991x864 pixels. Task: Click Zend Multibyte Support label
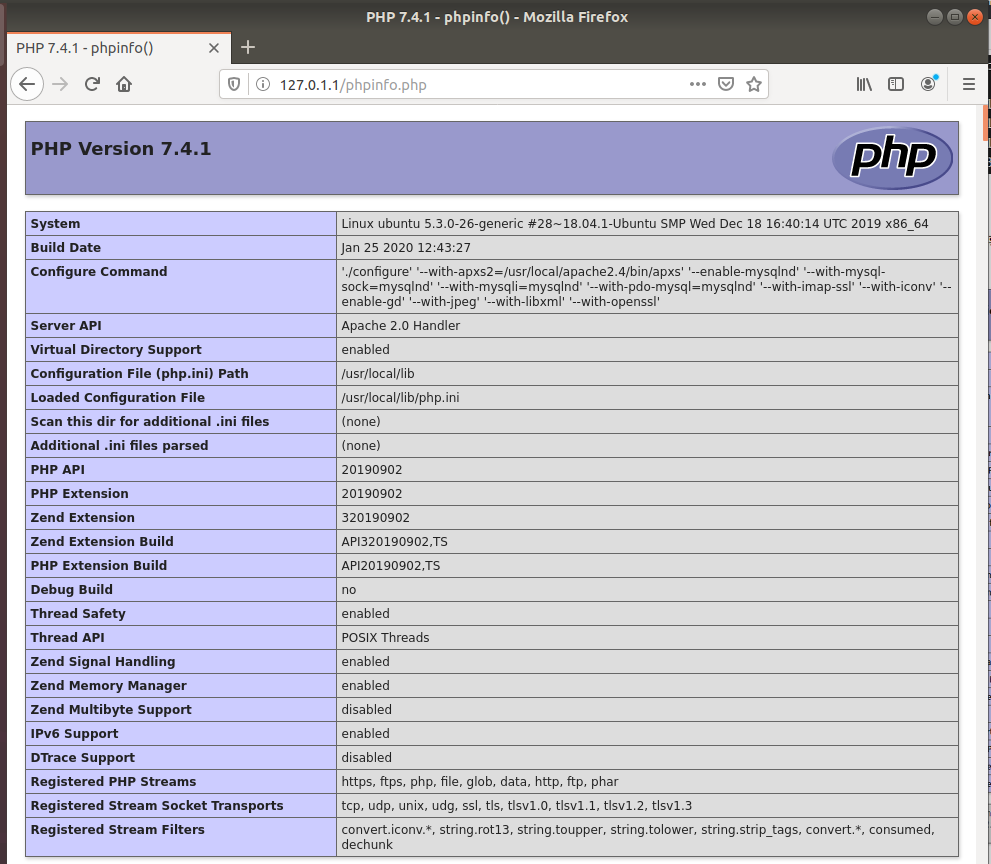point(111,710)
